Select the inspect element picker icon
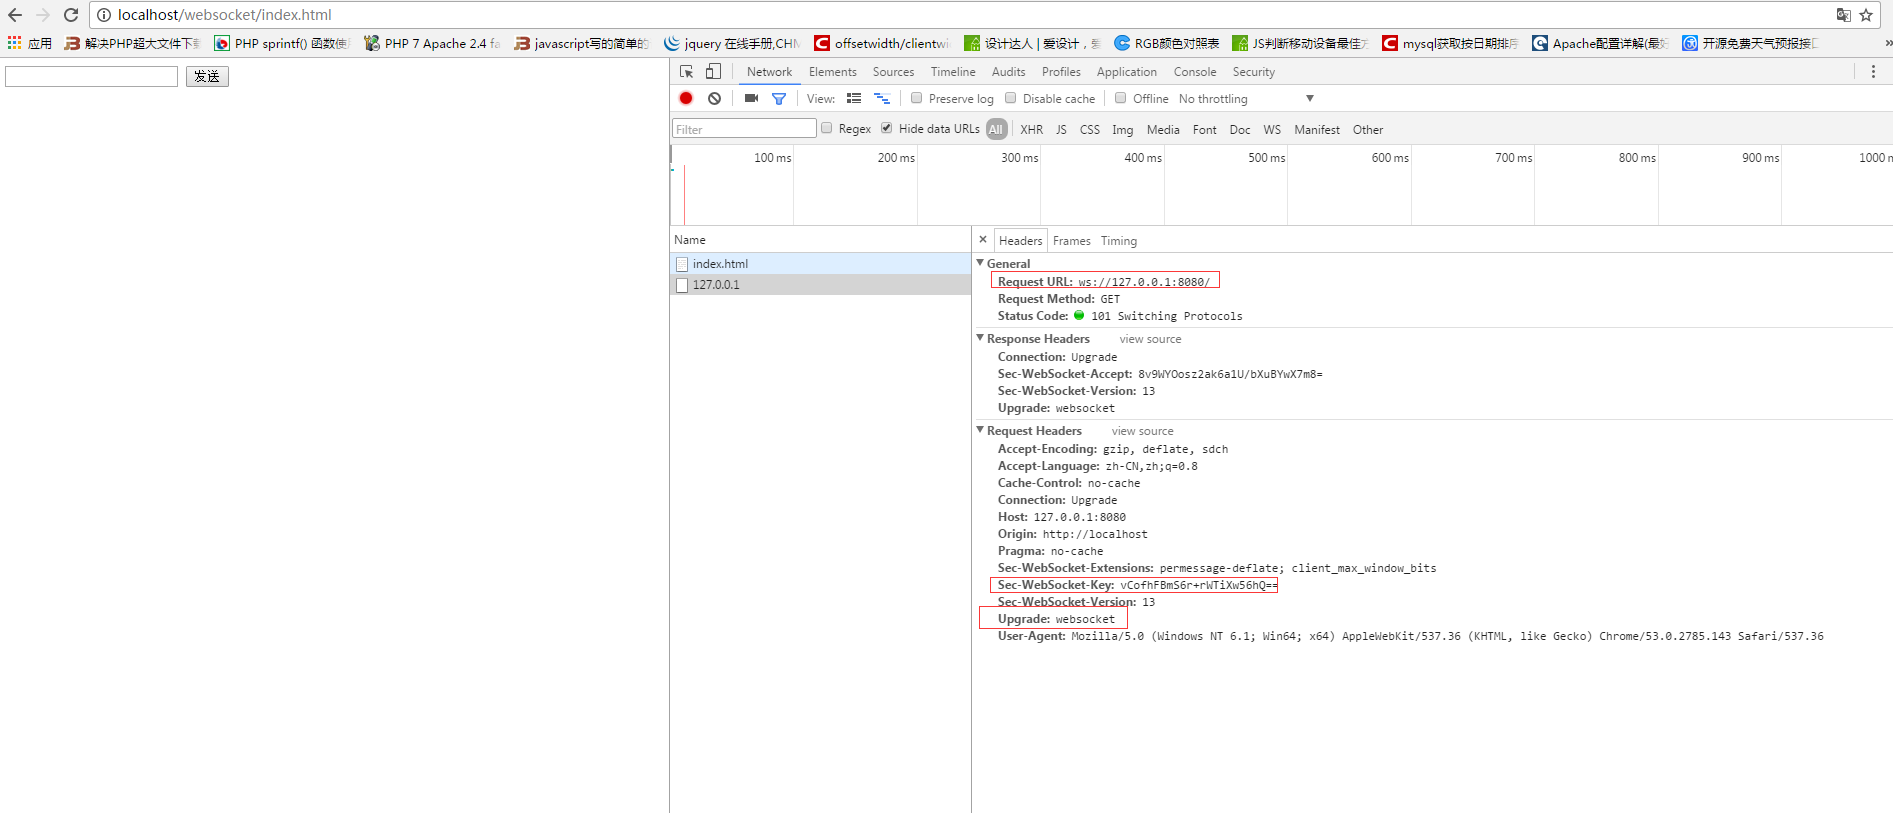1893x813 pixels. coord(686,72)
